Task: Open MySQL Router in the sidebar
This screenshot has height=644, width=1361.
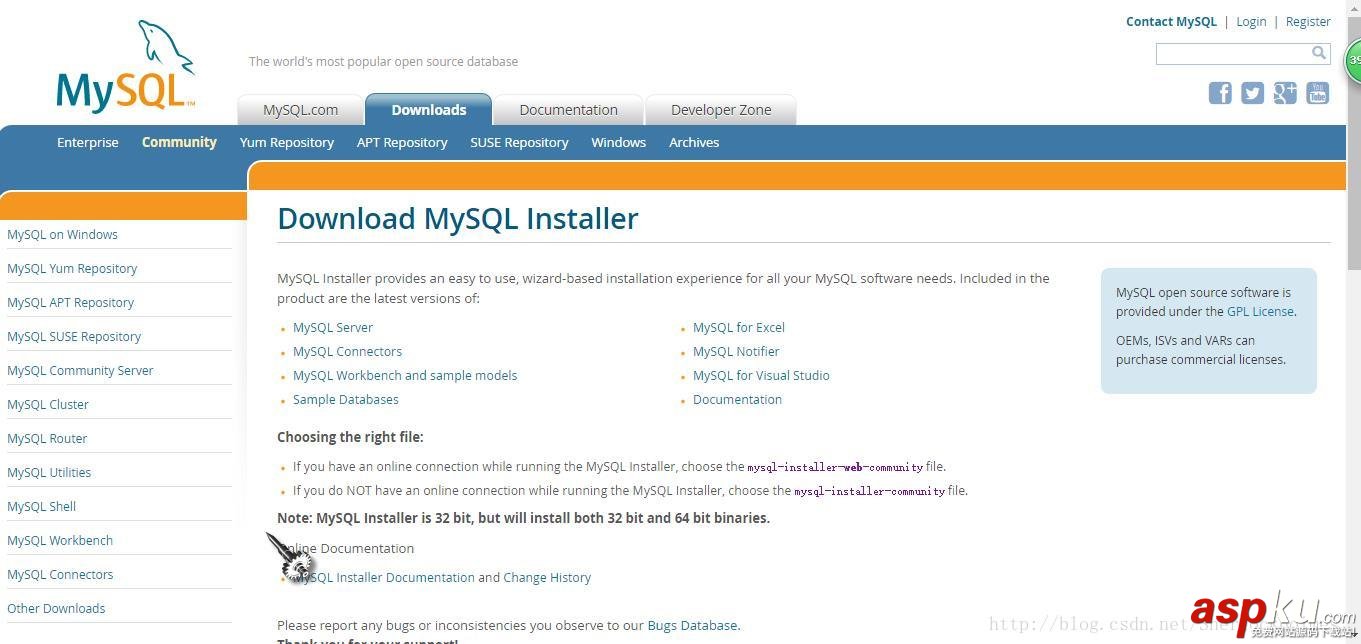Action: click(47, 438)
